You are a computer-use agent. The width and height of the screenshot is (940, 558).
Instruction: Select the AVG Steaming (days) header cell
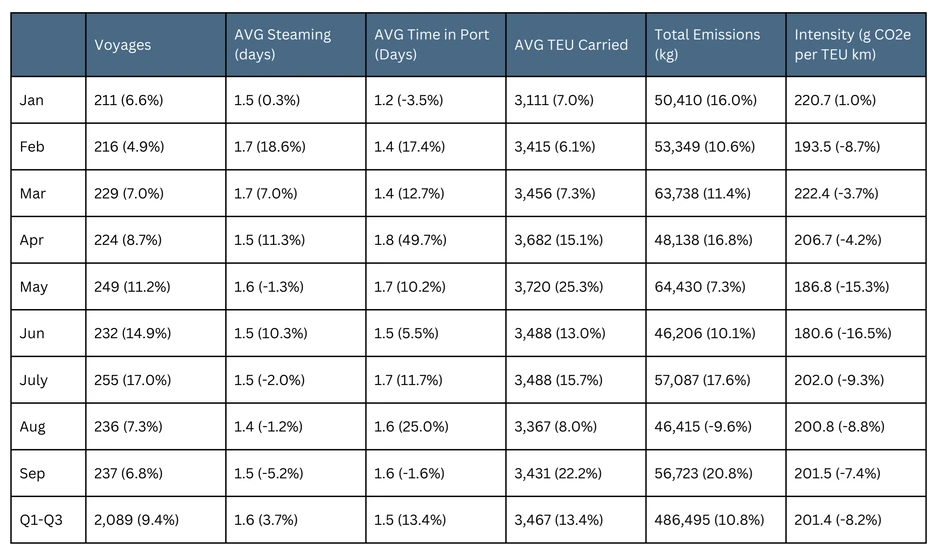coord(282,44)
